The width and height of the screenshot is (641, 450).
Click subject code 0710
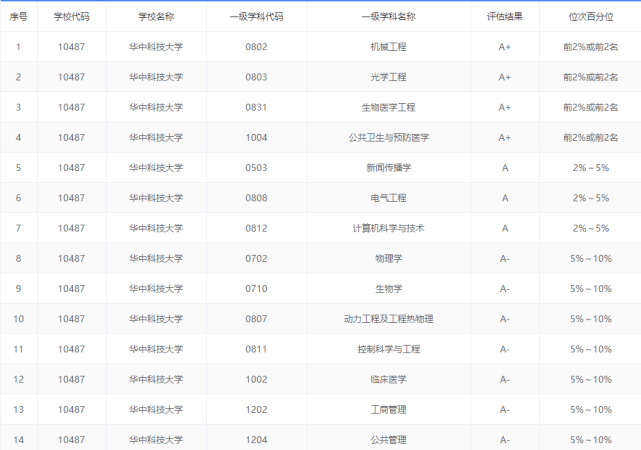(256, 289)
